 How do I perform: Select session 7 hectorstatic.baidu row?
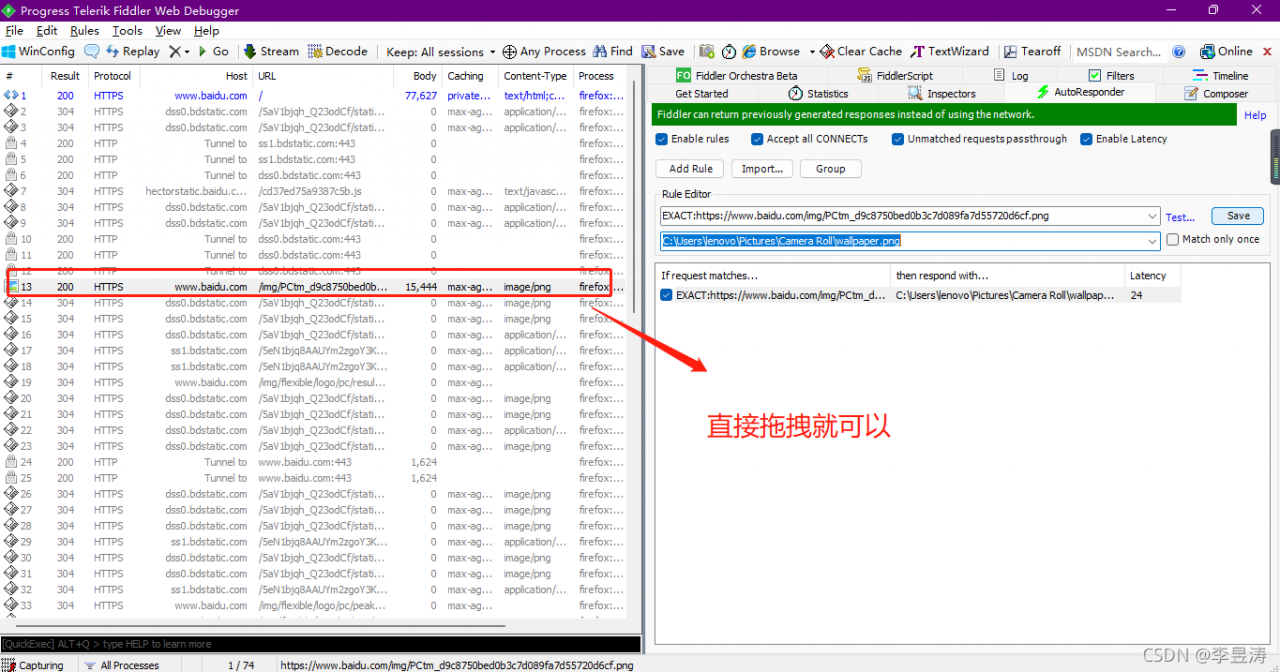[x=315, y=191]
